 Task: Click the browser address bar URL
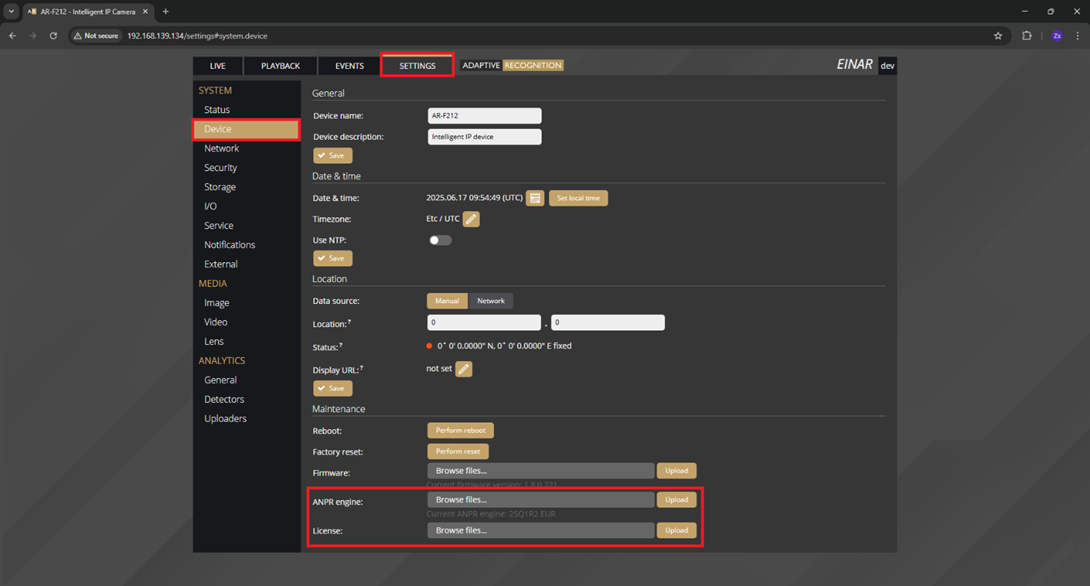pos(197,36)
